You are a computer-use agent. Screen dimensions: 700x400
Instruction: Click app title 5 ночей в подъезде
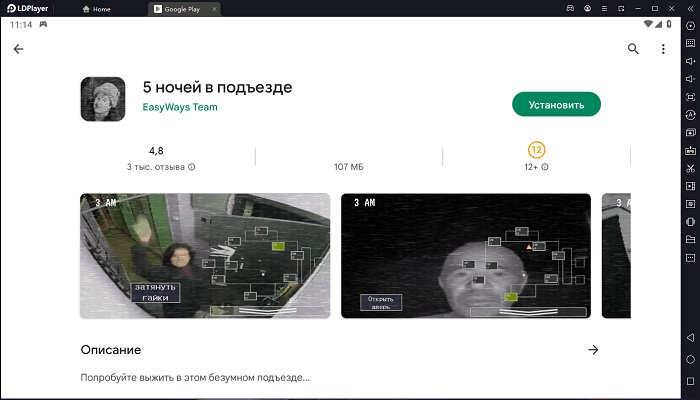[217, 87]
